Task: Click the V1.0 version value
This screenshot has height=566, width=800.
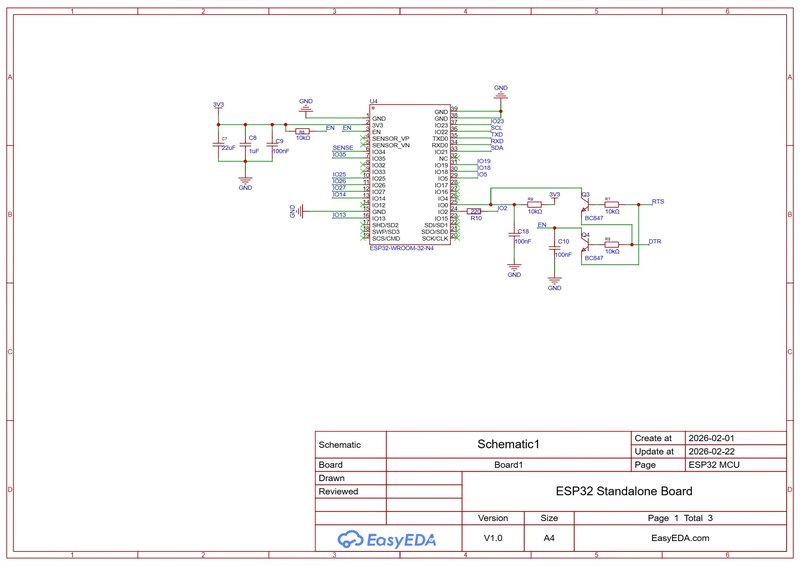Action: tap(493, 538)
